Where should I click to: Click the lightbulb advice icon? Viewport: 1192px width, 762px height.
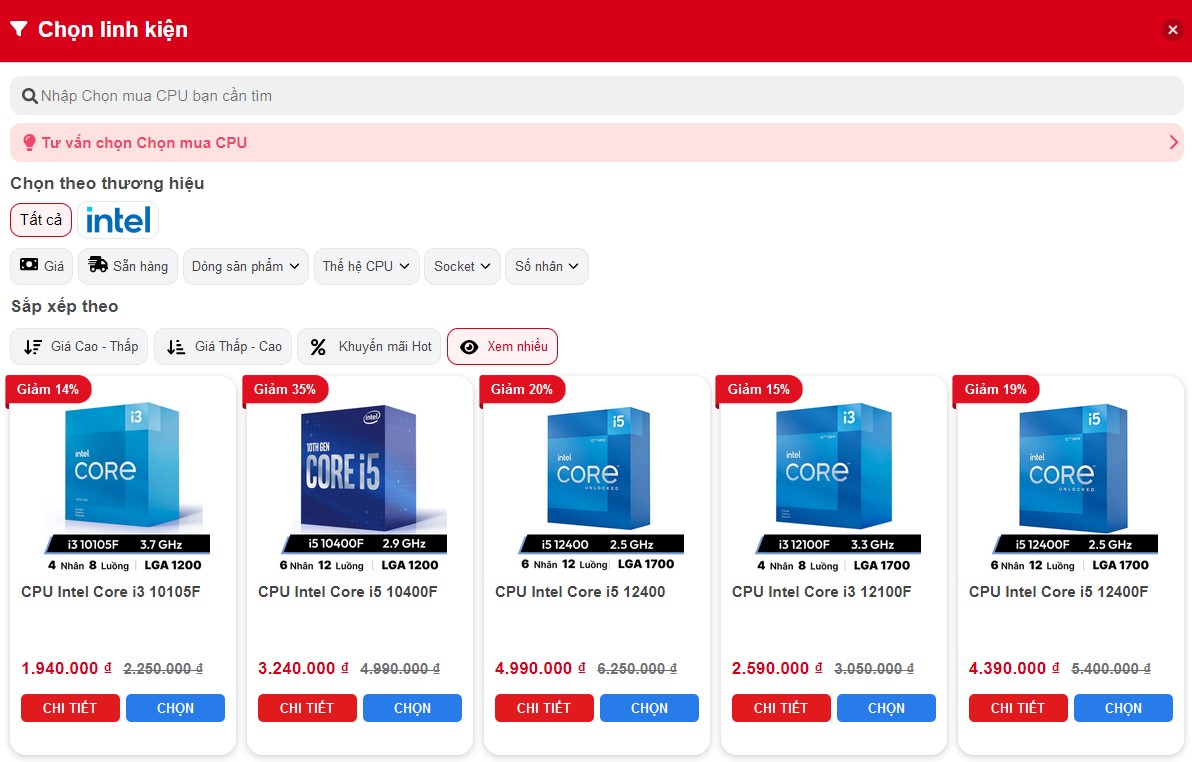point(30,142)
